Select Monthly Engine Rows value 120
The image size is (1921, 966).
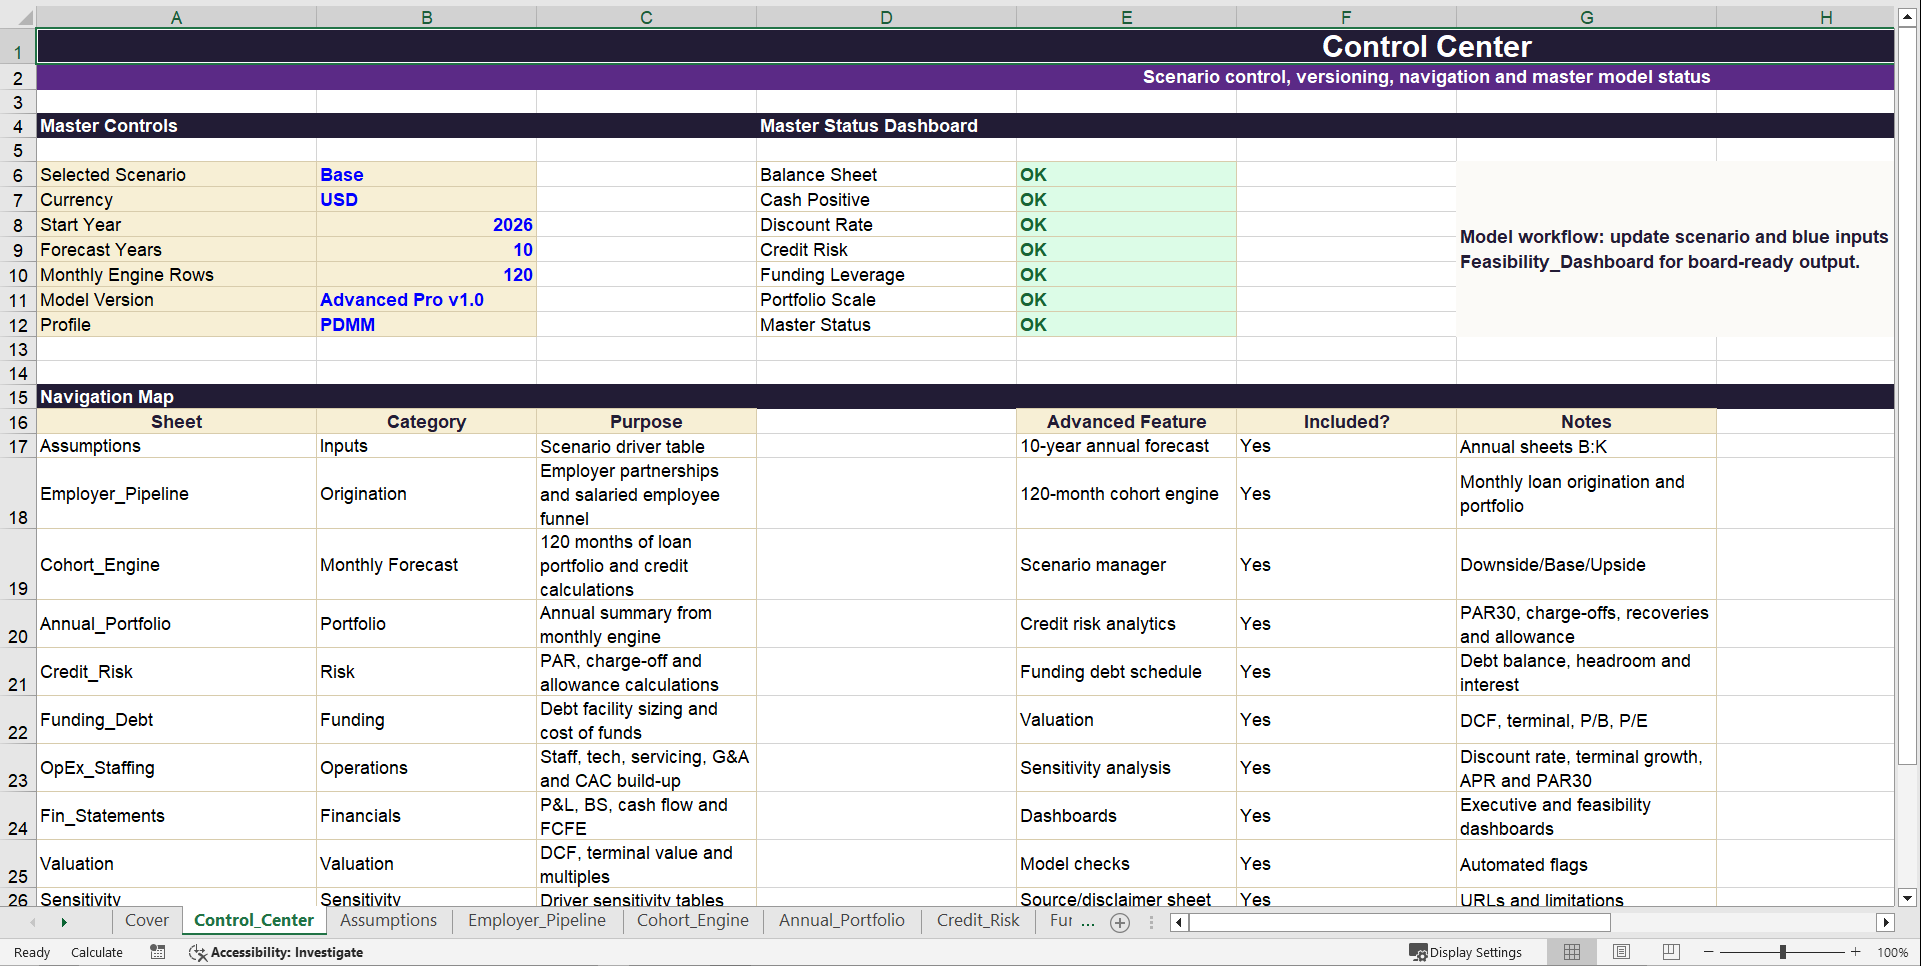tap(427, 275)
